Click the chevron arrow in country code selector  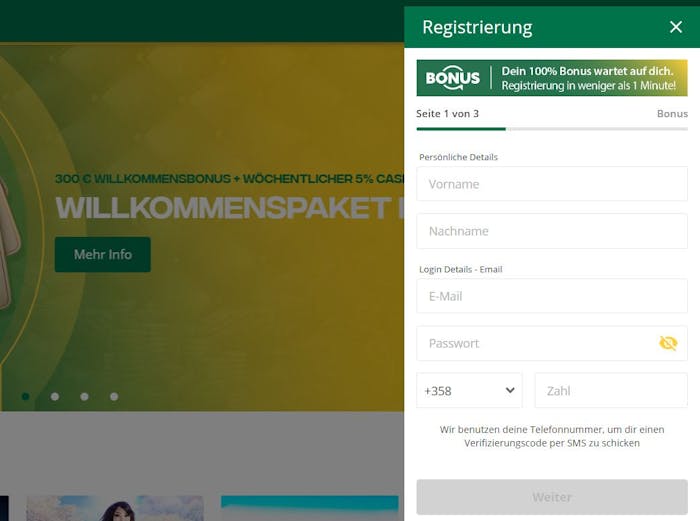(510, 390)
